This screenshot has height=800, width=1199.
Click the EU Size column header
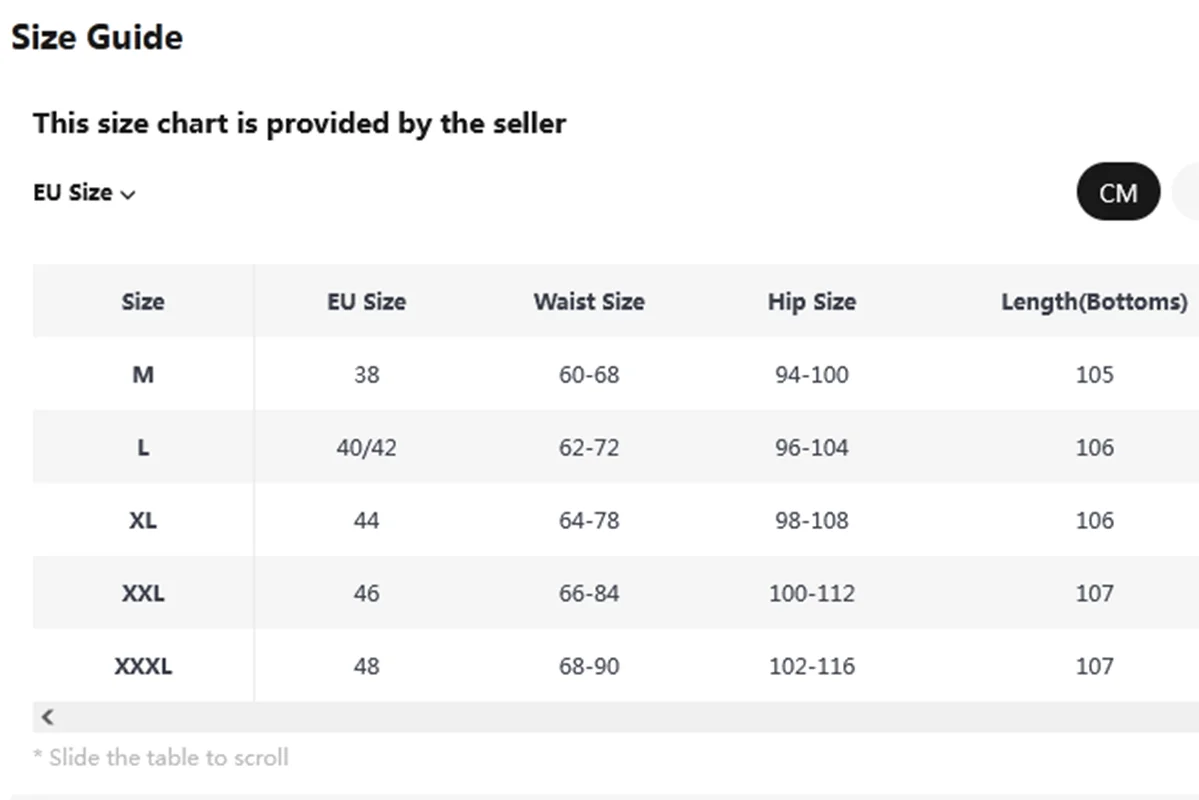366,301
